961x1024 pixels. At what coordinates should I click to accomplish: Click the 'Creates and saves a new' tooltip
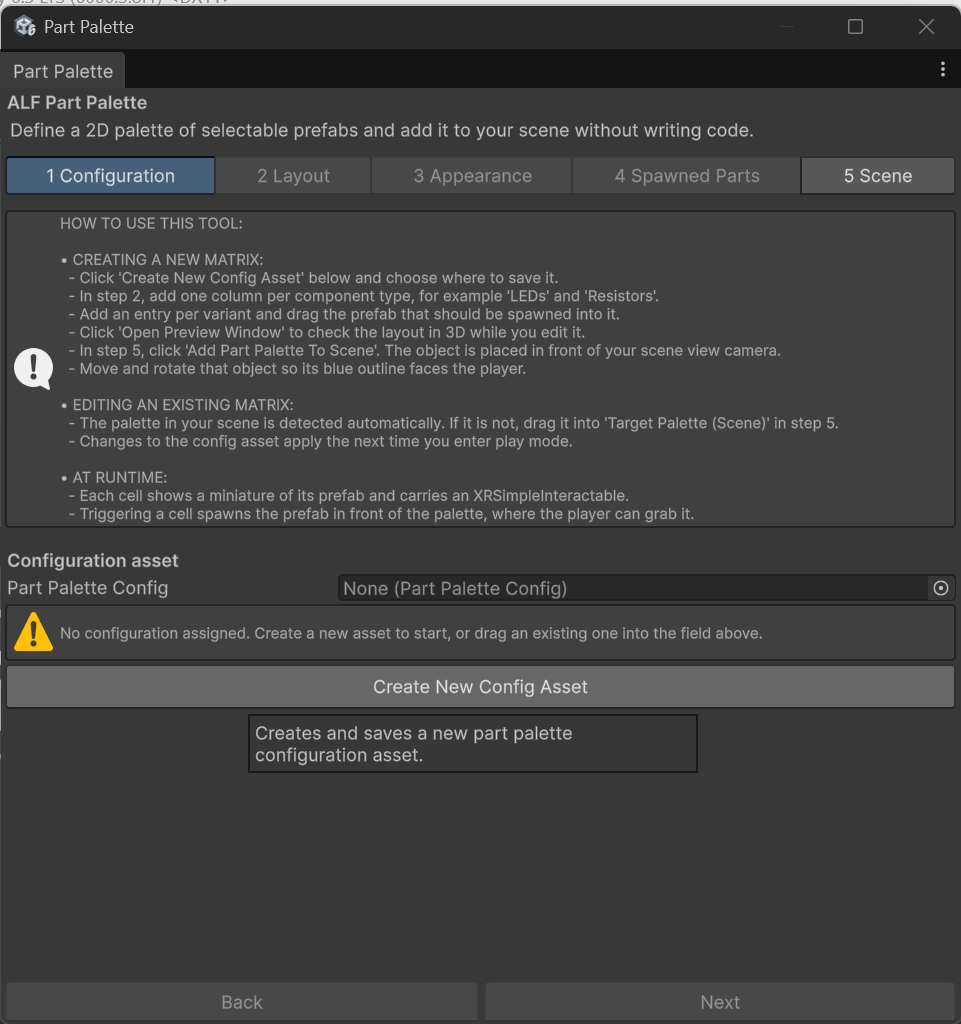click(x=473, y=744)
